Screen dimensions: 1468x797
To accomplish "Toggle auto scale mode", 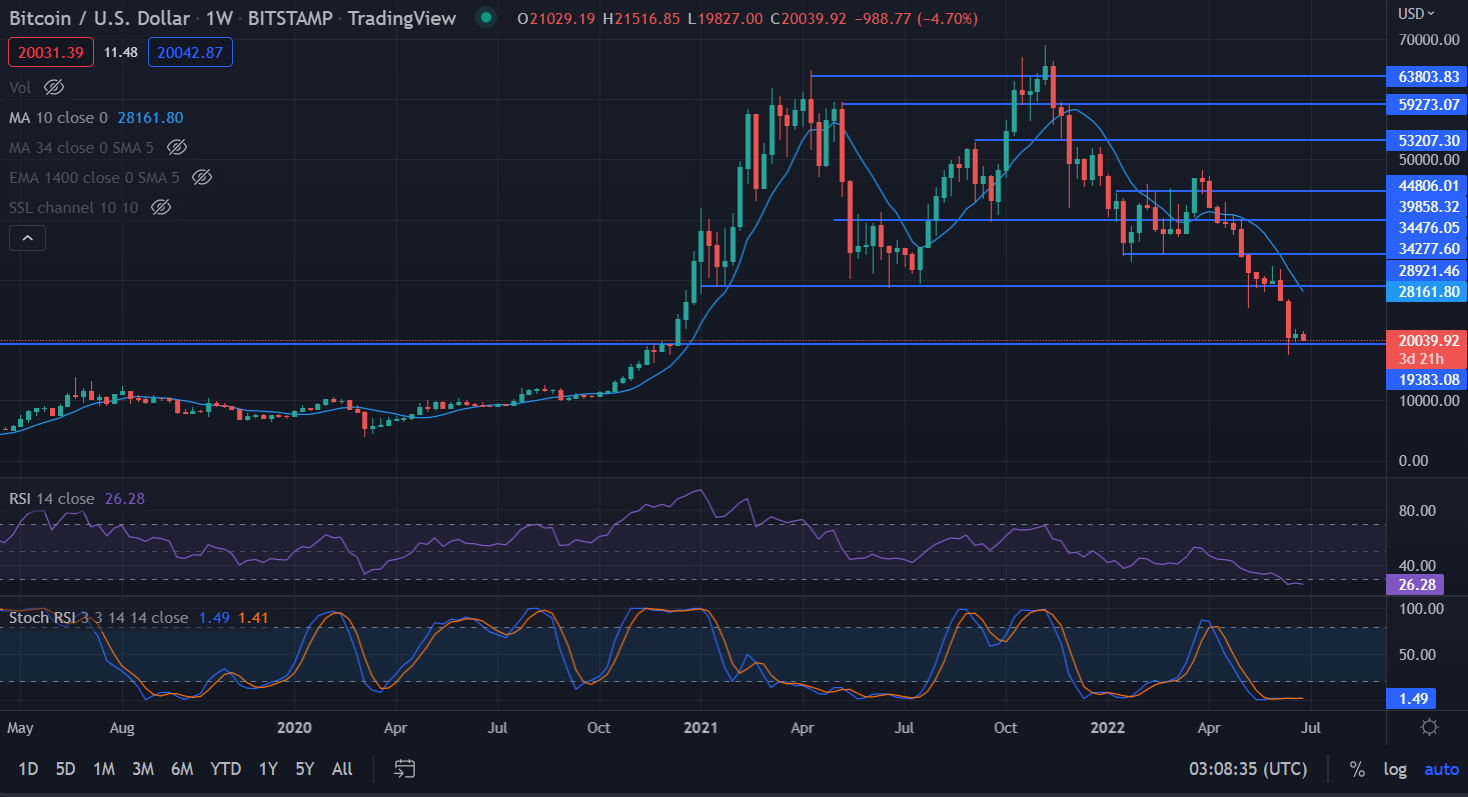I will coord(1442,769).
